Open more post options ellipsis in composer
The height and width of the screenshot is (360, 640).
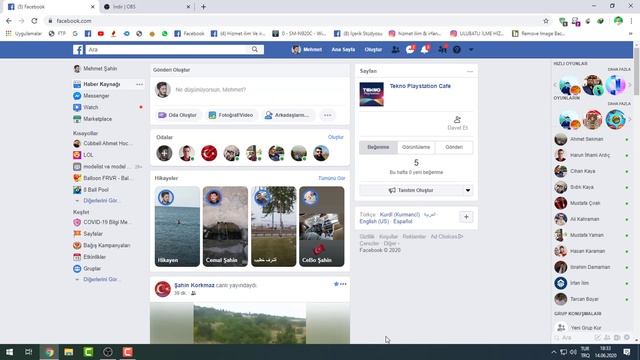pos(327,115)
